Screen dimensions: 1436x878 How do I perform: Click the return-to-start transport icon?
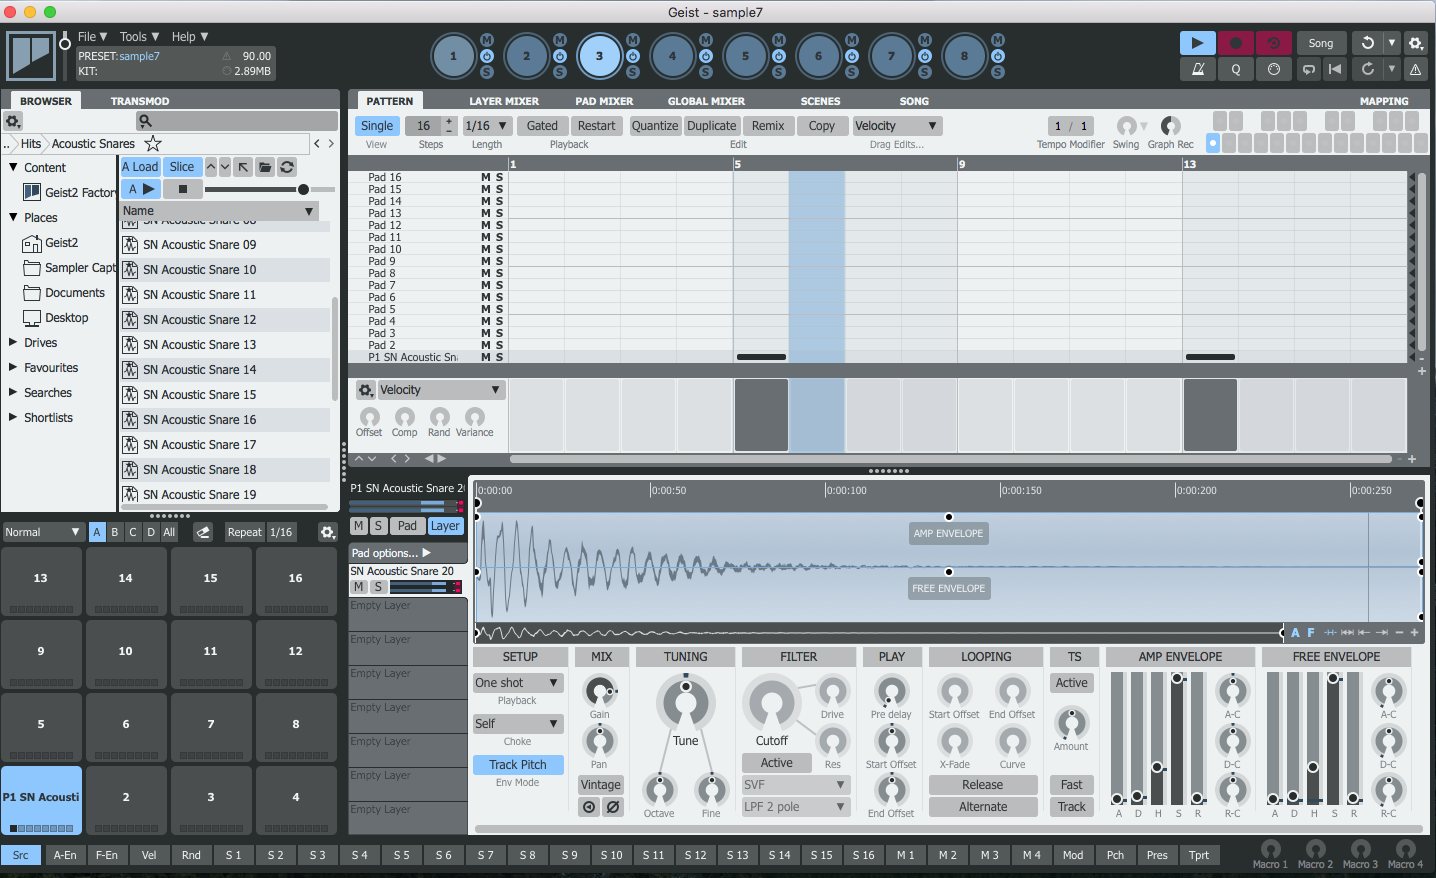(1335, 69)
